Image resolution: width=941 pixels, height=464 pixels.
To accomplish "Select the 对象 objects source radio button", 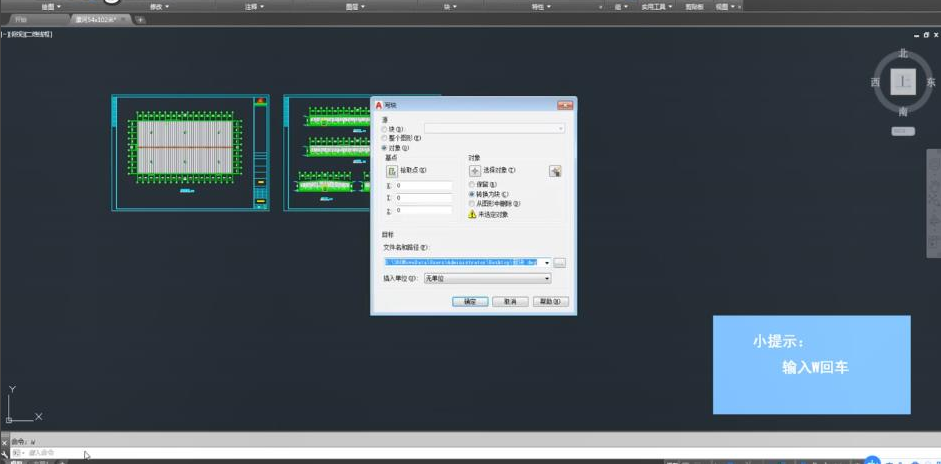I will click(x=385, y=148).
